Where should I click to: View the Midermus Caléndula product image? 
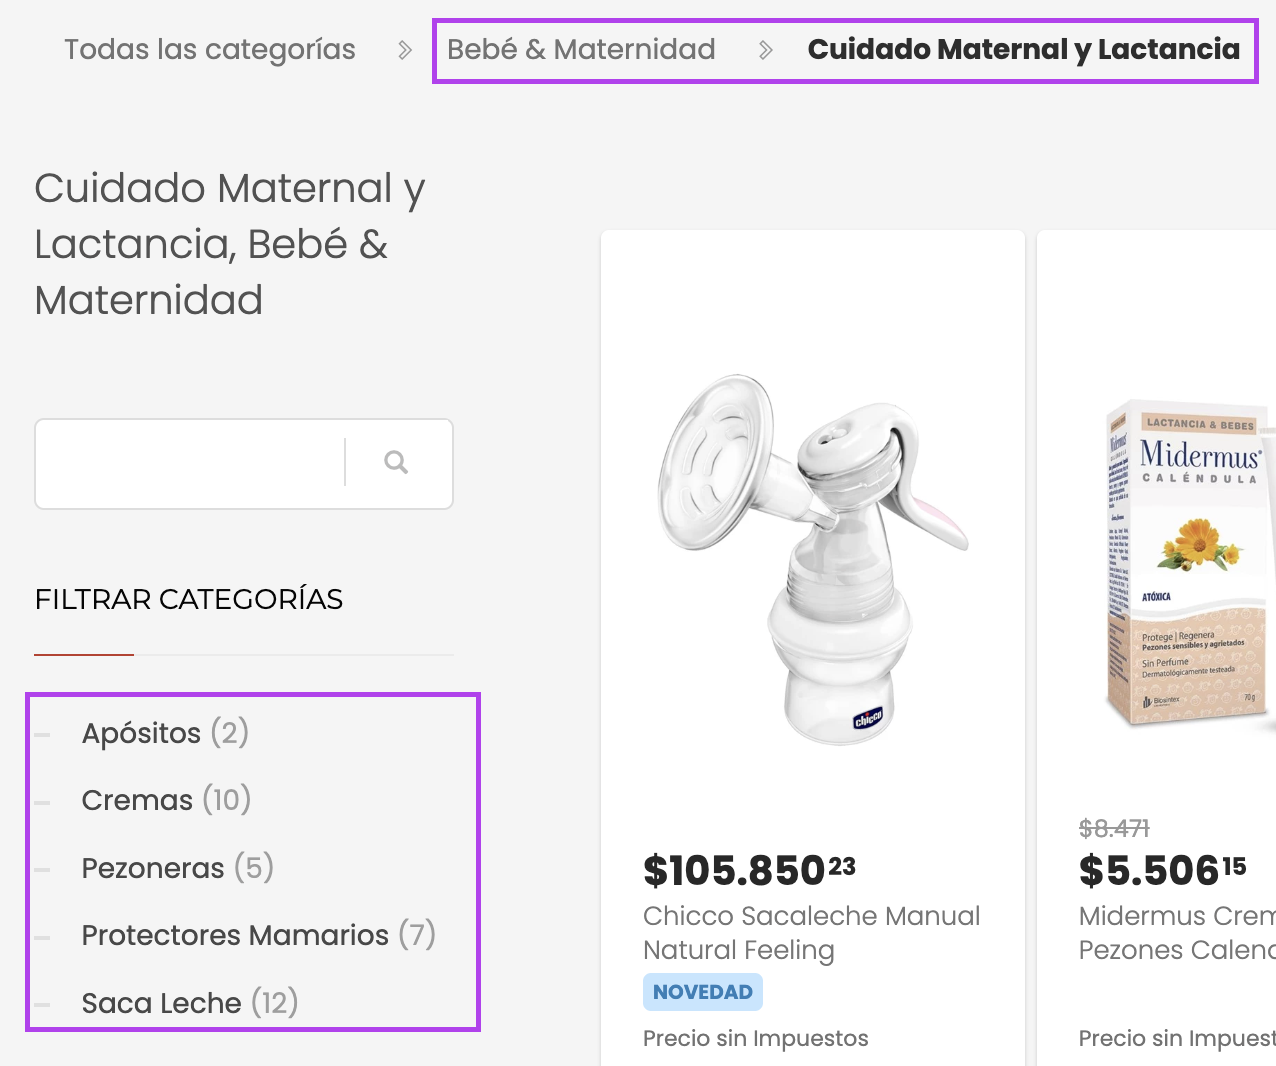coord(1190,565)
